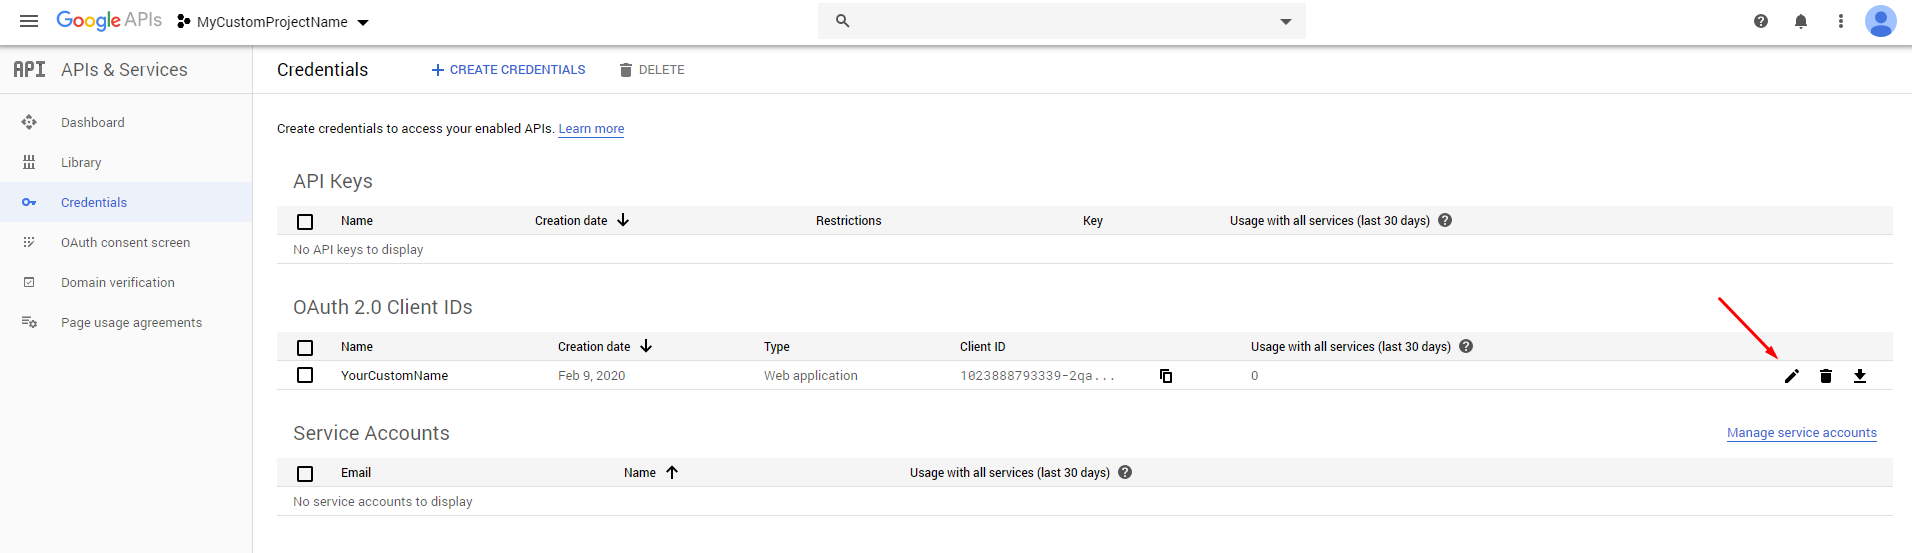Follow the Learn more link

tap(591, 128)
